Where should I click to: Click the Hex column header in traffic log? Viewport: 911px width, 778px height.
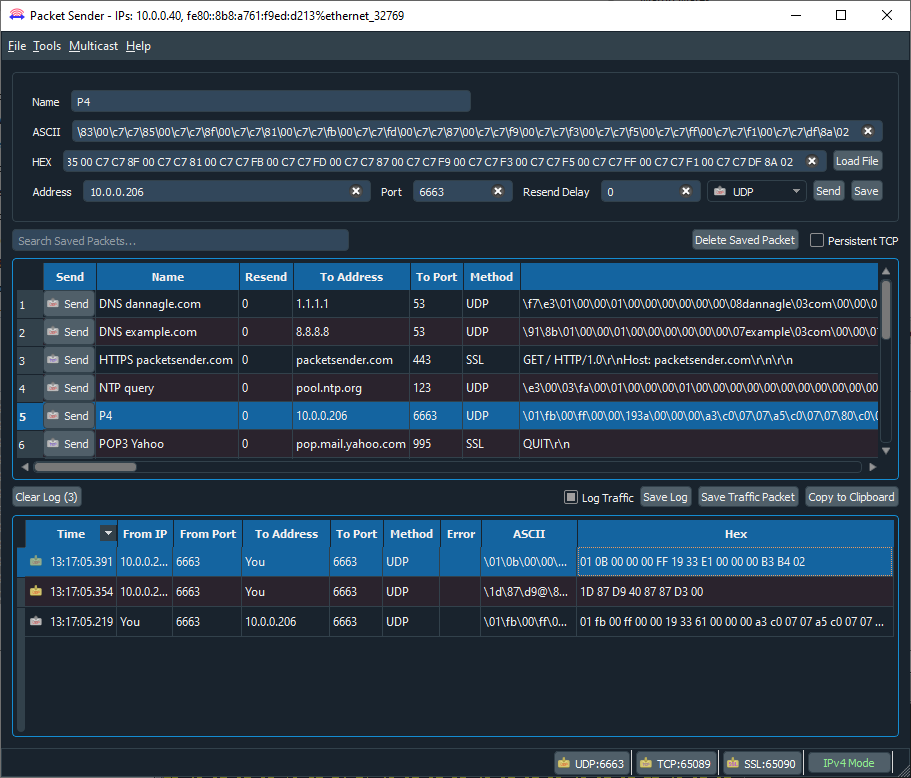pyautogui.click(x=736, y=533)
